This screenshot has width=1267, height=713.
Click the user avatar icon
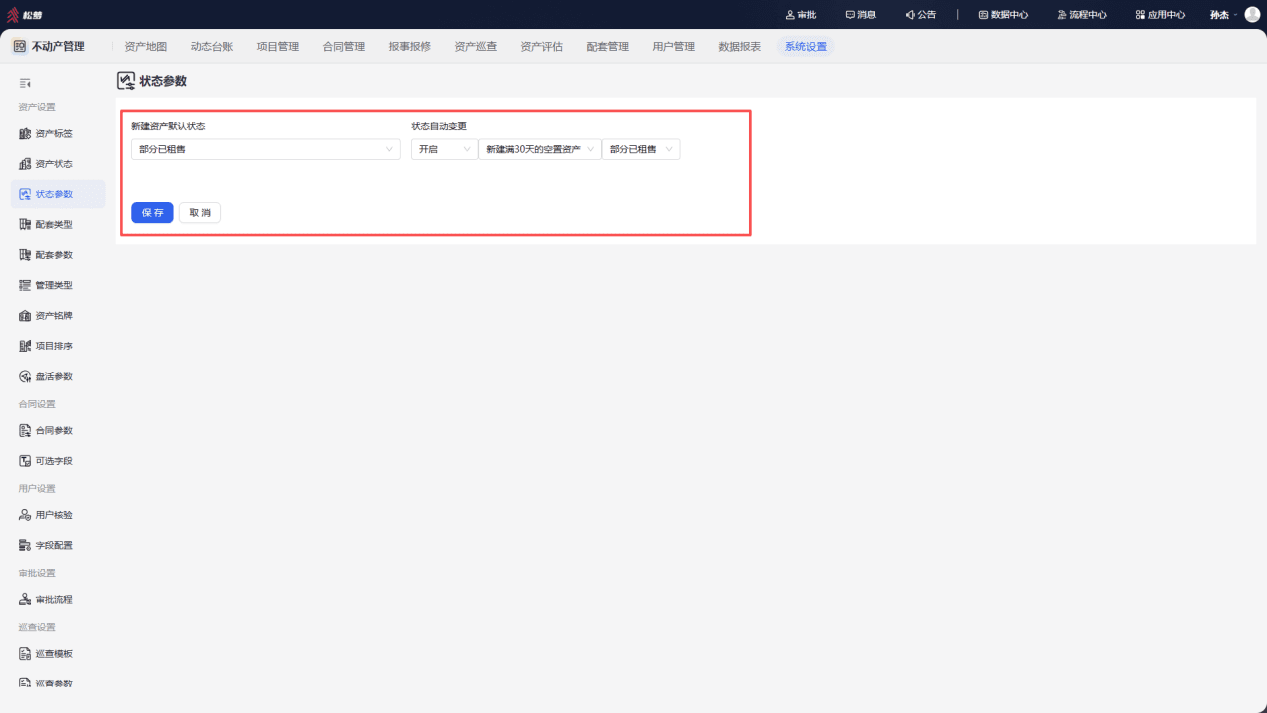coord(1252,14)
